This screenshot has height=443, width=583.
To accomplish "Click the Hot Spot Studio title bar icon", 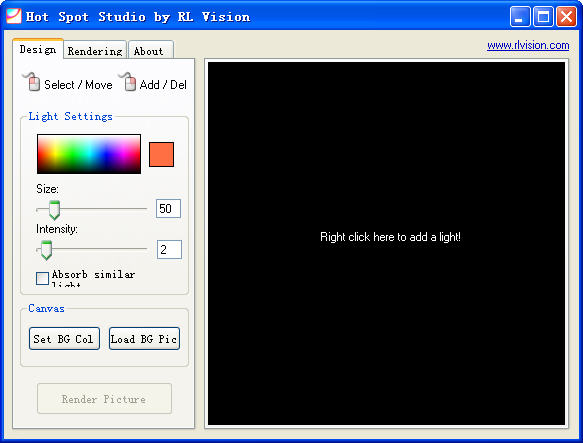I will pos(14,16).
